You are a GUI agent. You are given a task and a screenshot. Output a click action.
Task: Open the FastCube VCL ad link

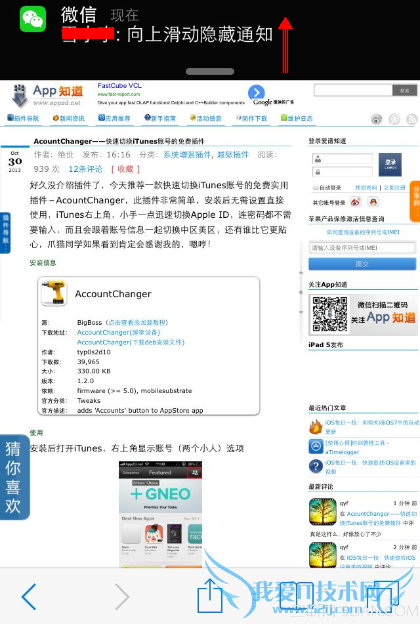point(119,86)
